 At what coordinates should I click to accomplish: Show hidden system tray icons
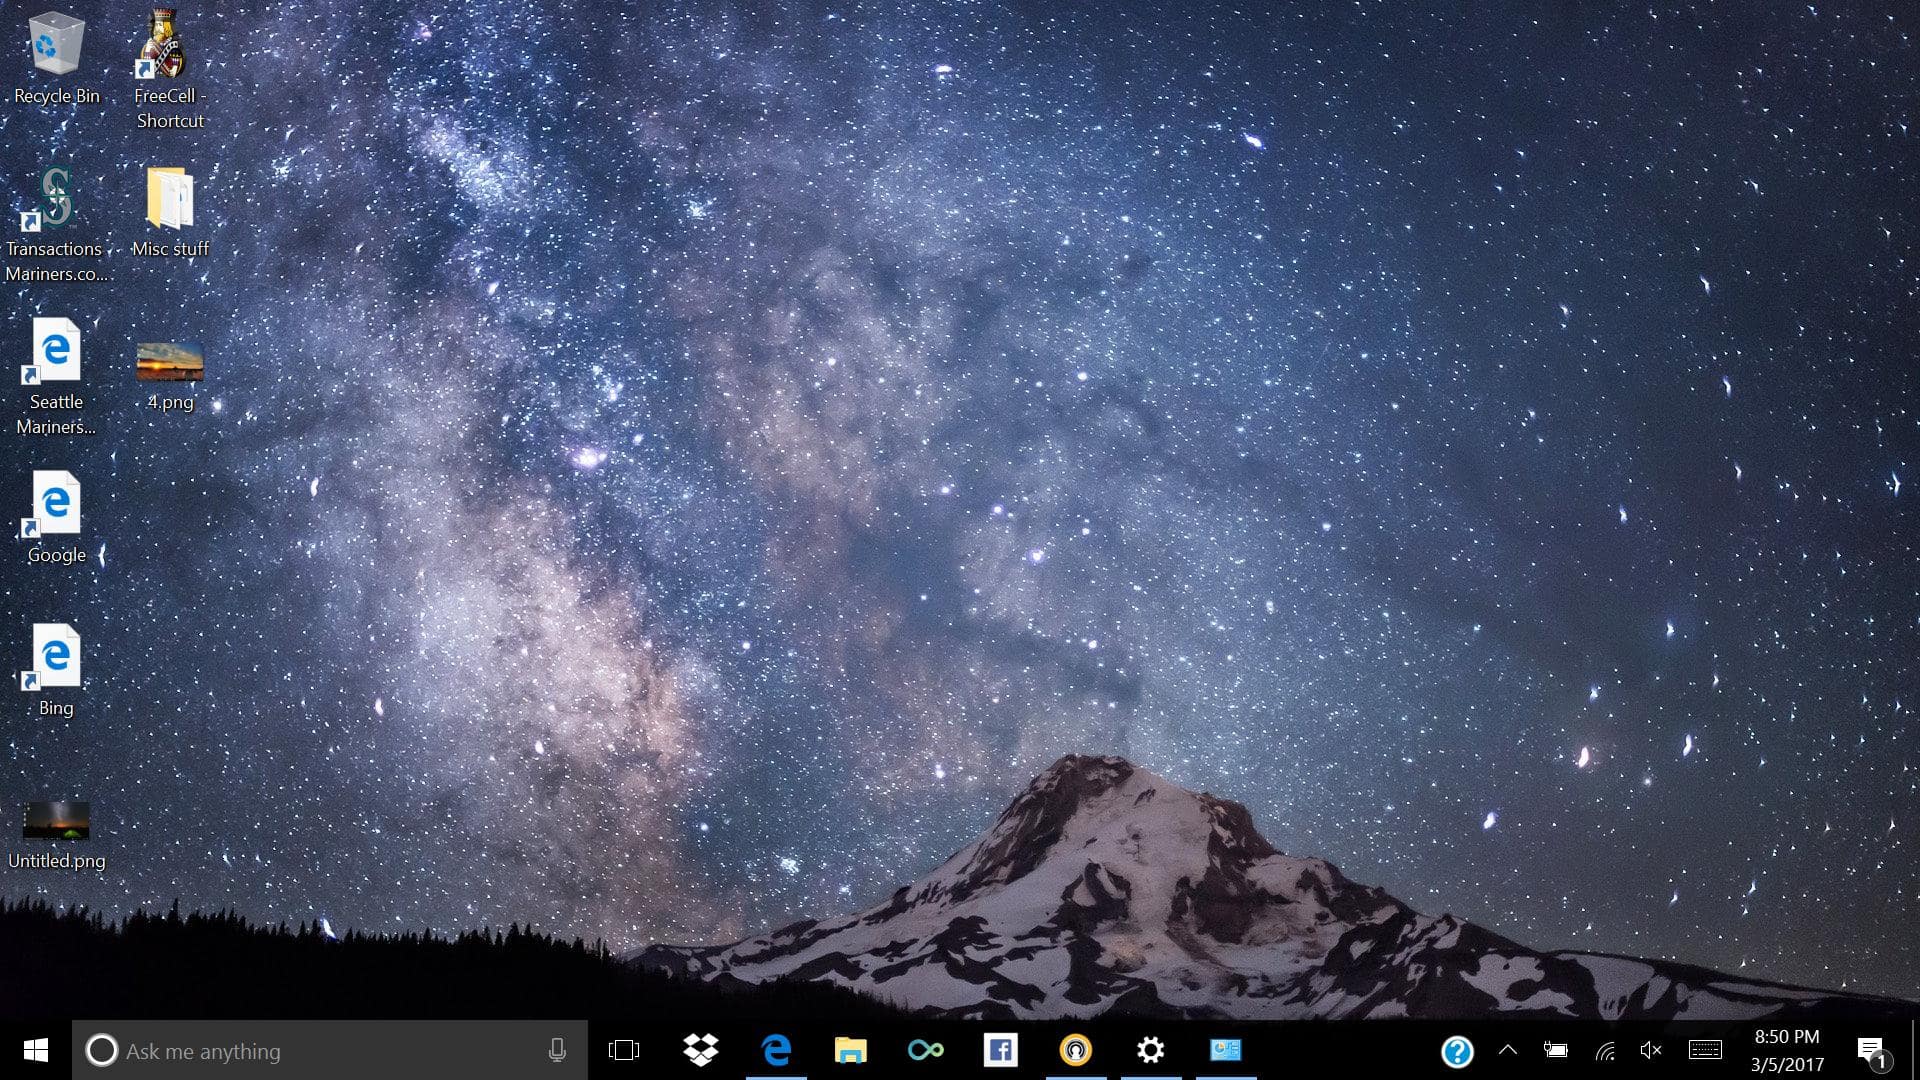1507,1050
